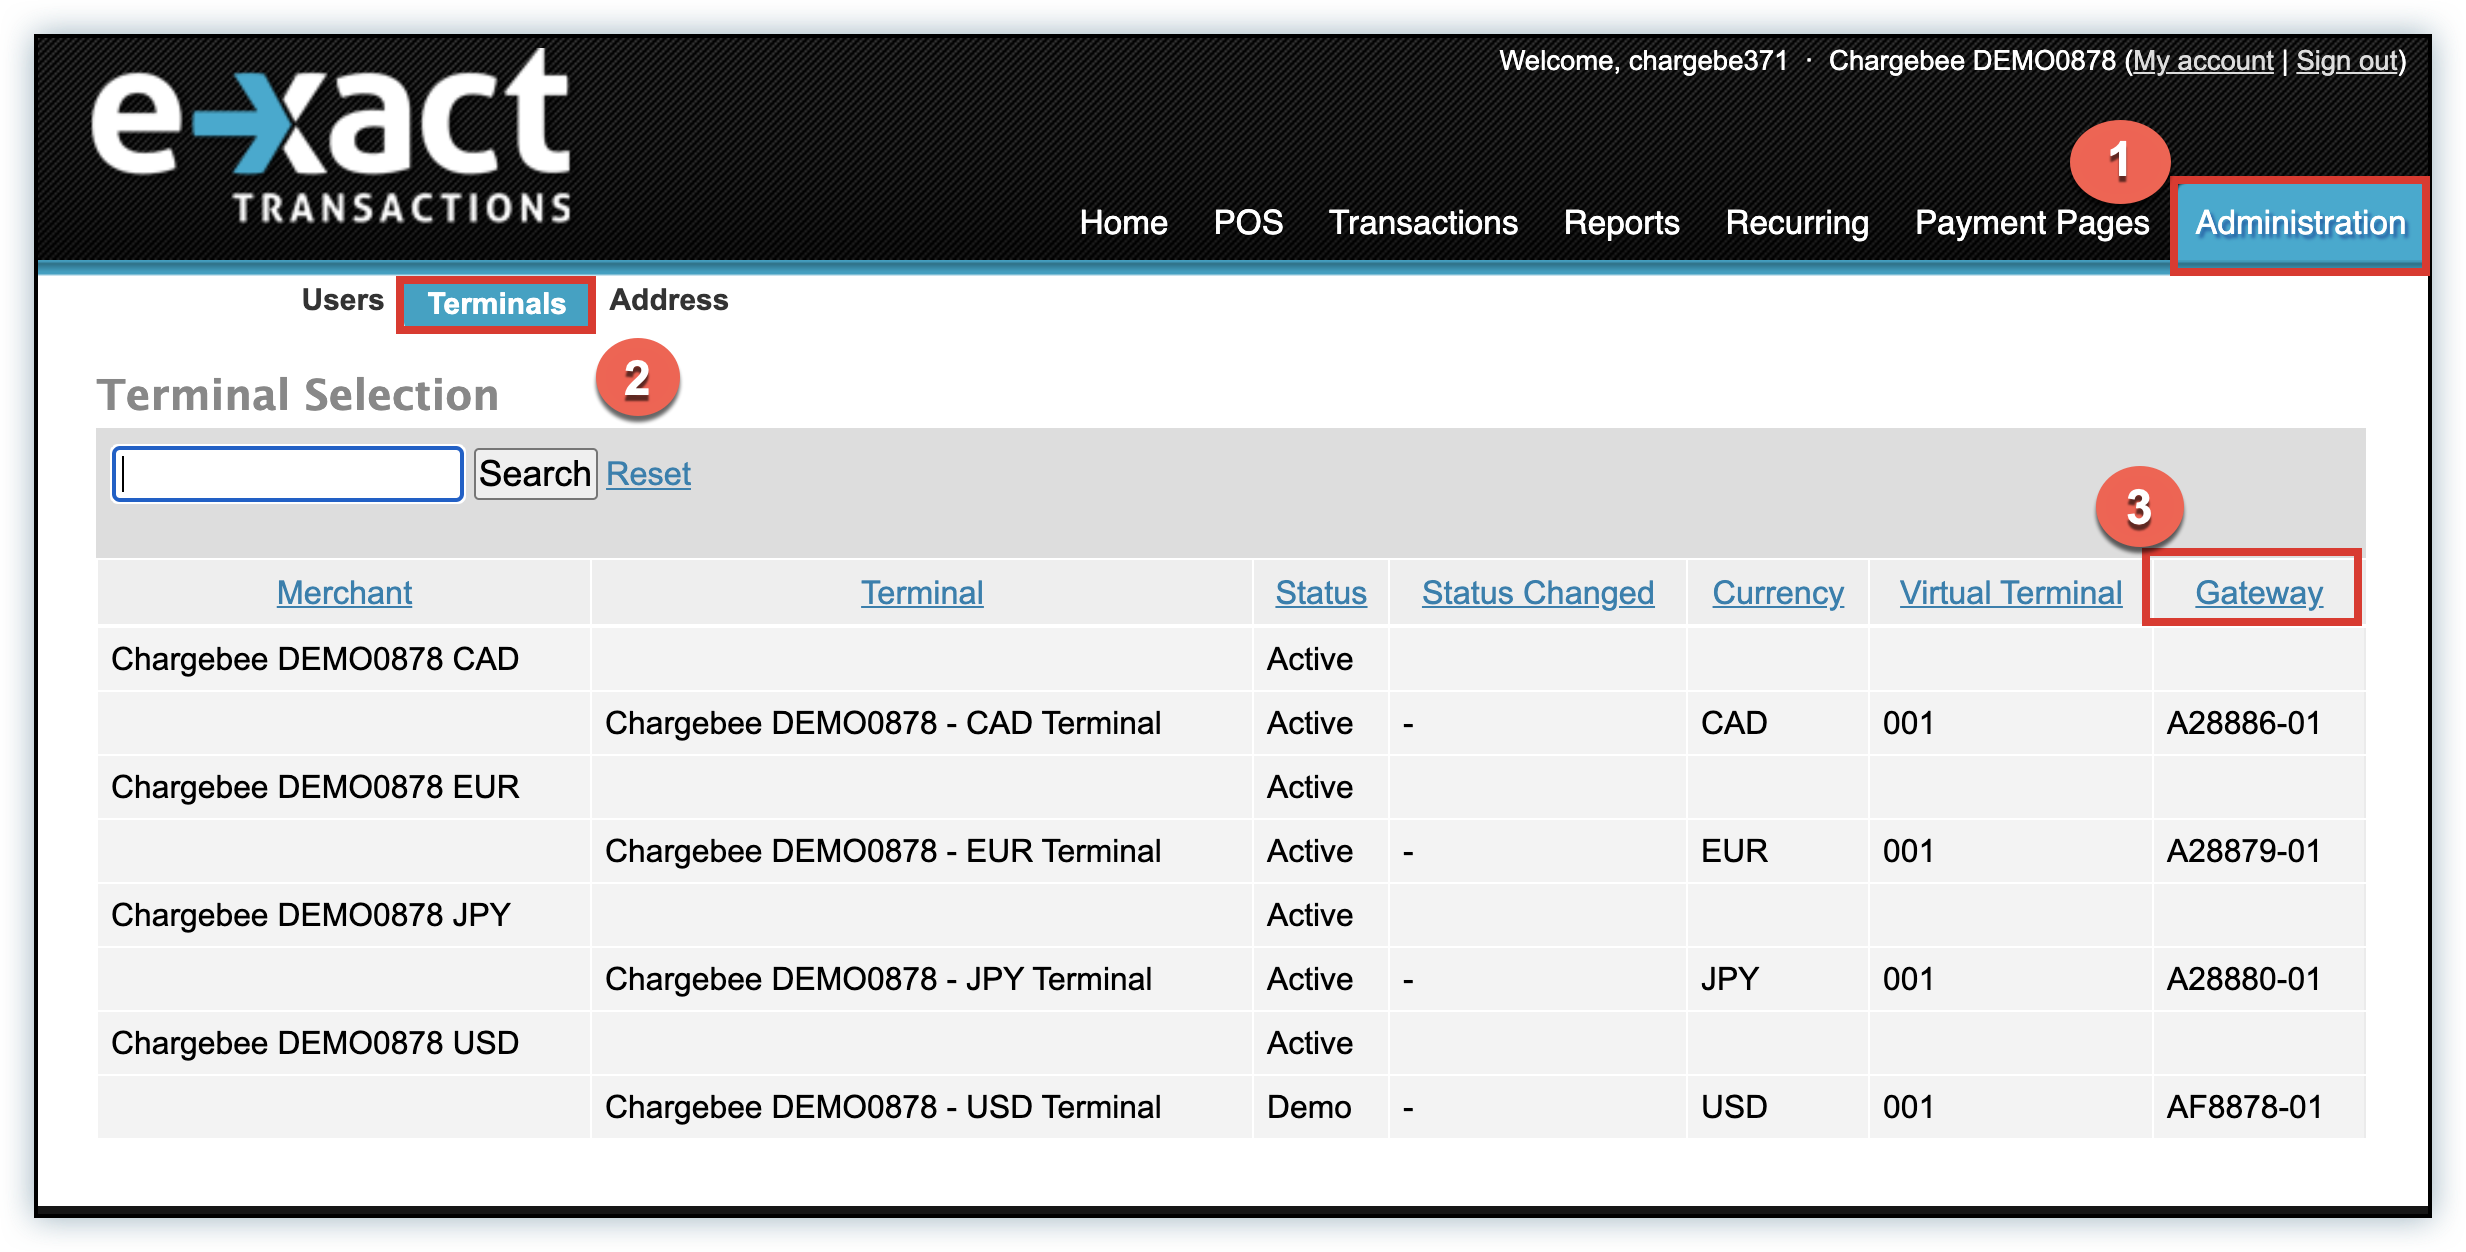Navigate to Recurring payments
Image resolution: width=2466 pixels, height=1252 pixels.
pos(1796,223)
